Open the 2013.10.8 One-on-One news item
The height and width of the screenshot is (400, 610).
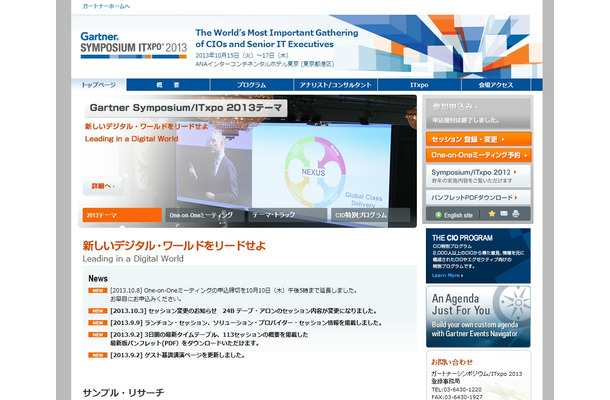click(233, 295)
